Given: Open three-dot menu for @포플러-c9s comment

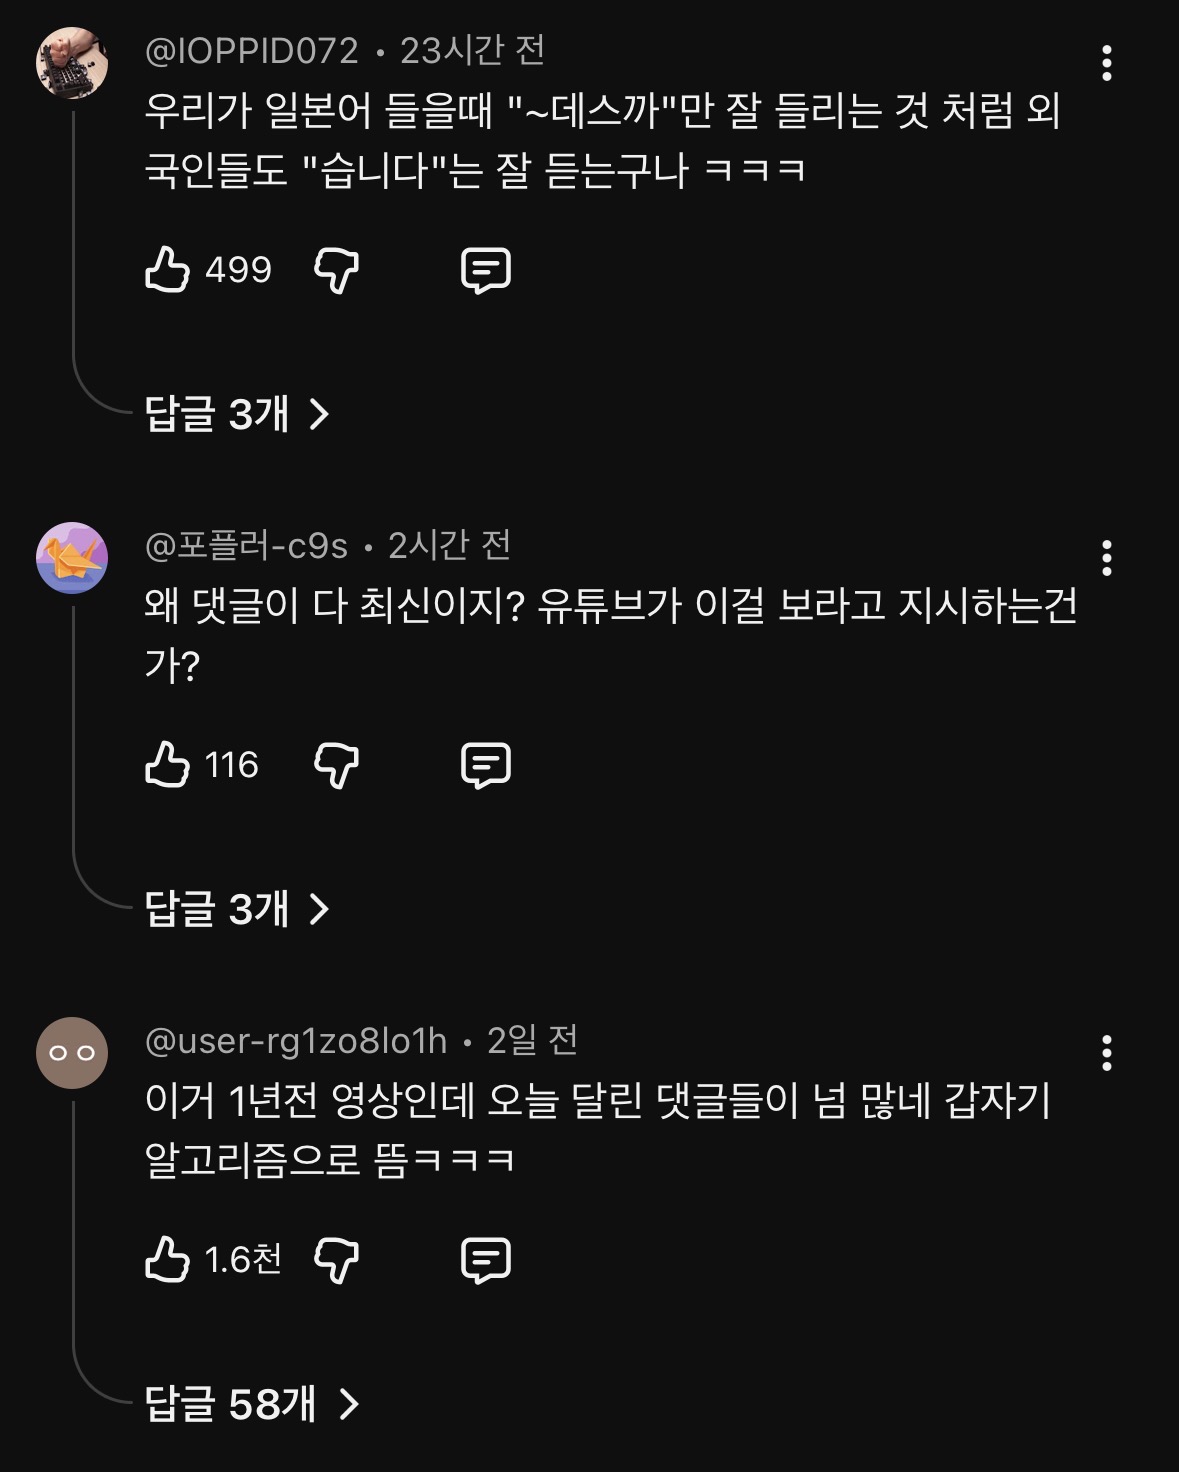Looking at the screenshot, I should (x=1106, y=558).
